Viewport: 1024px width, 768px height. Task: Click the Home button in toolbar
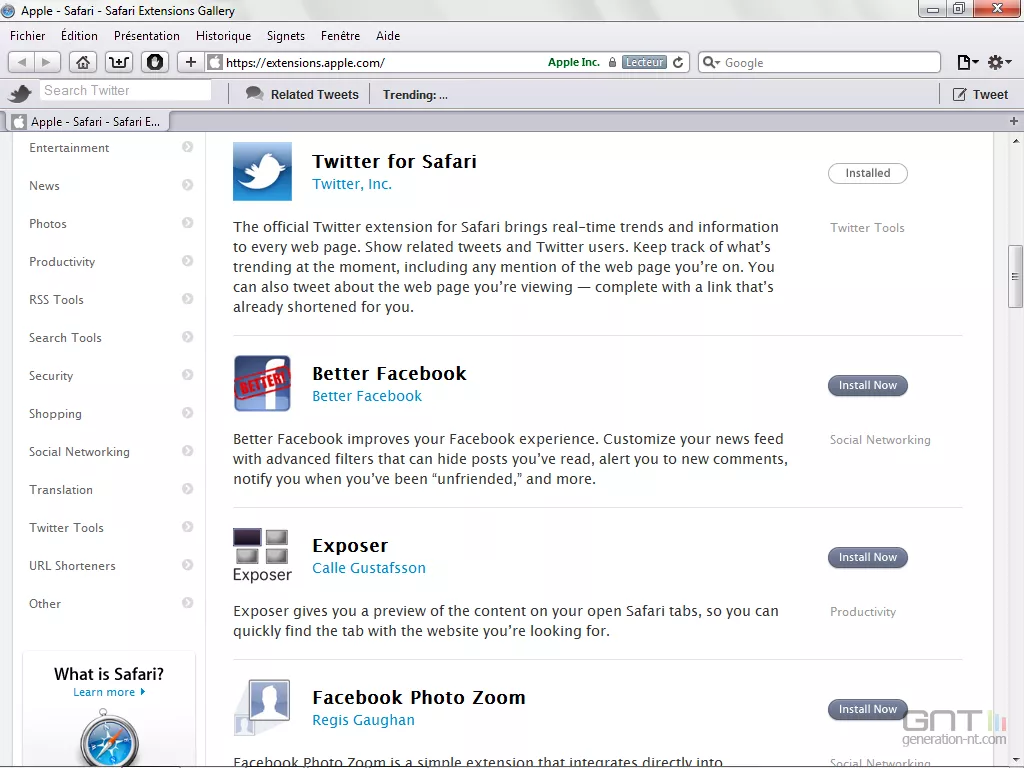(x=83, y=62)
